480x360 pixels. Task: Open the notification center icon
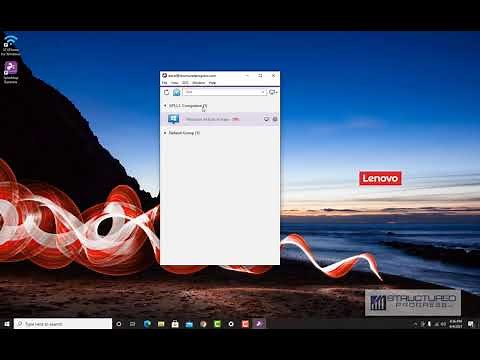point(471,324)
